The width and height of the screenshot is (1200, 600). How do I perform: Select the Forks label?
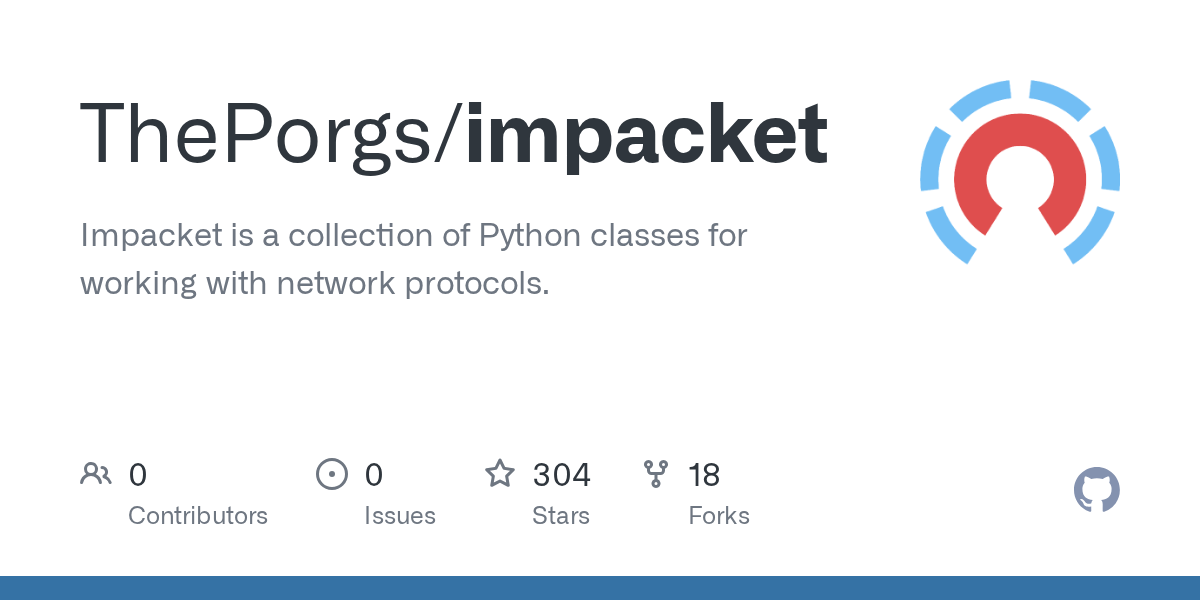click(719, 516)
